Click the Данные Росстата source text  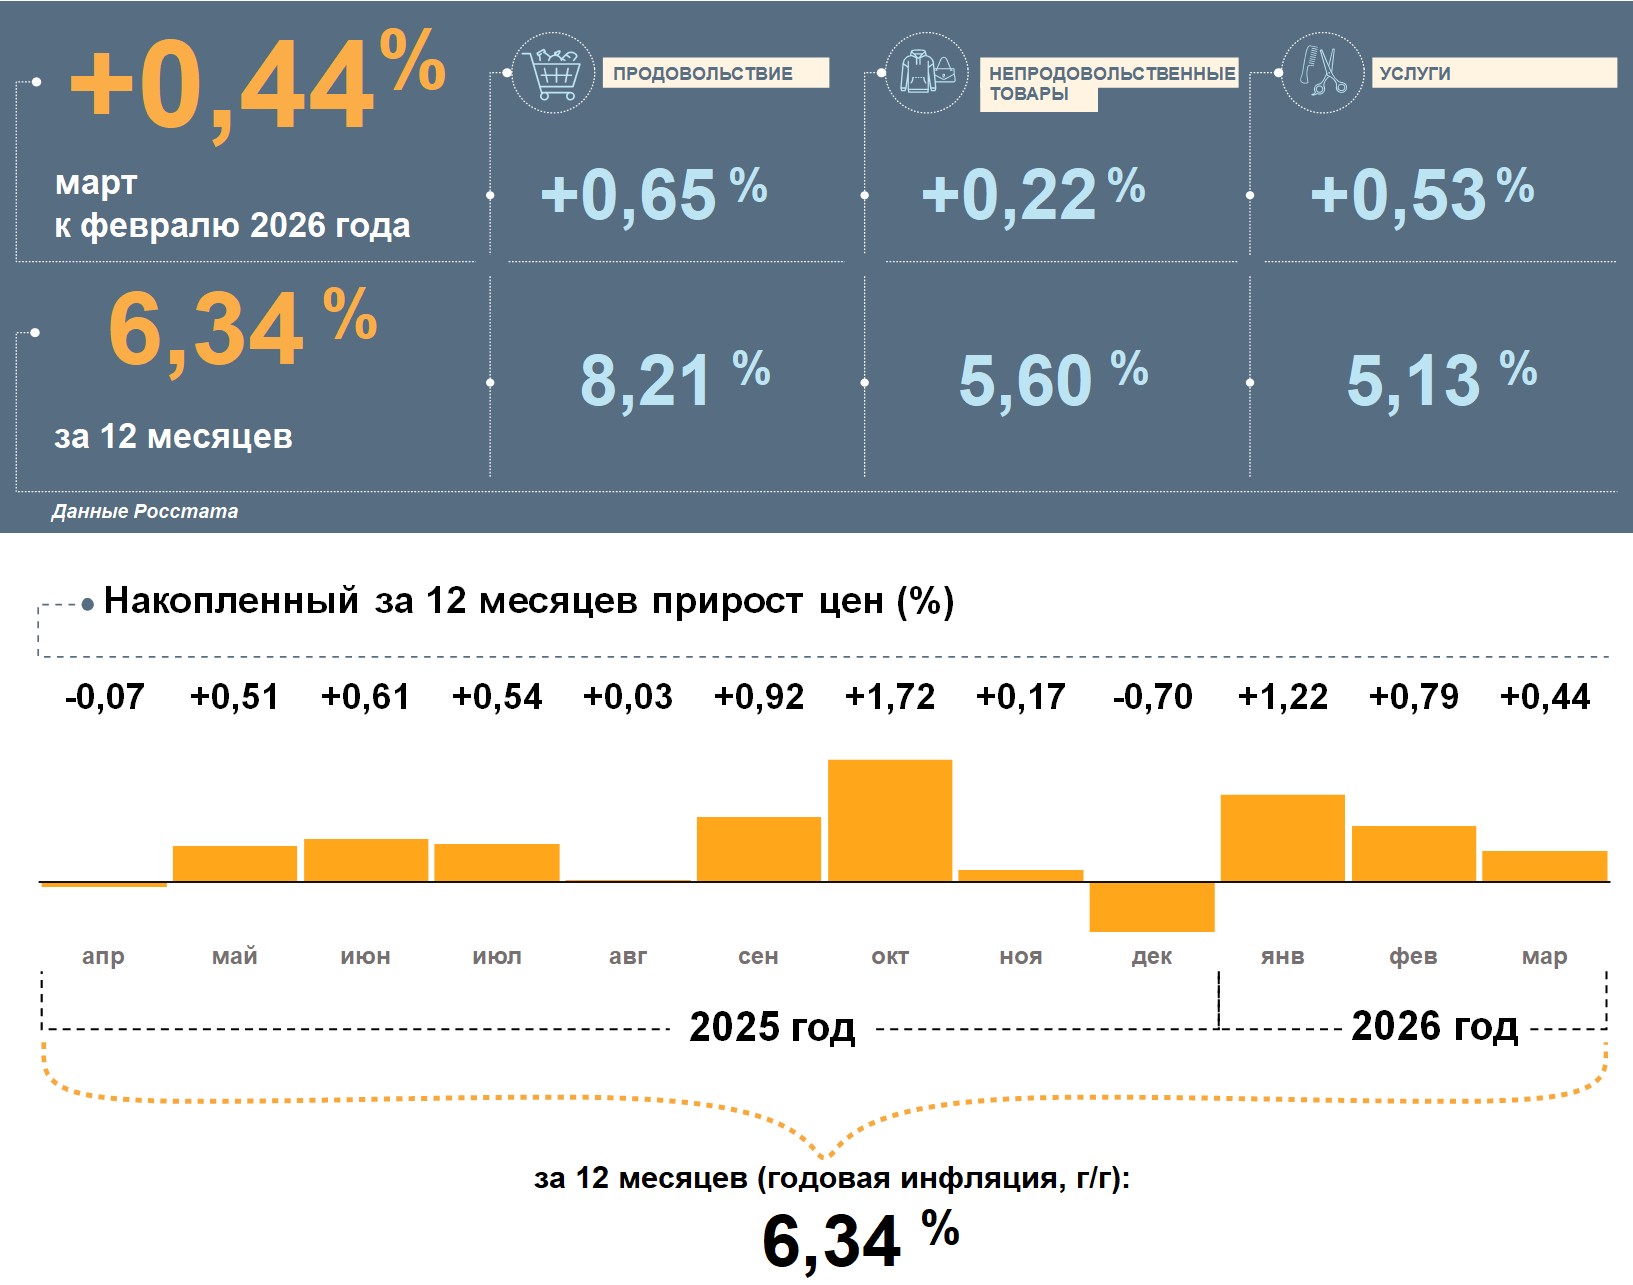[145, 511]
